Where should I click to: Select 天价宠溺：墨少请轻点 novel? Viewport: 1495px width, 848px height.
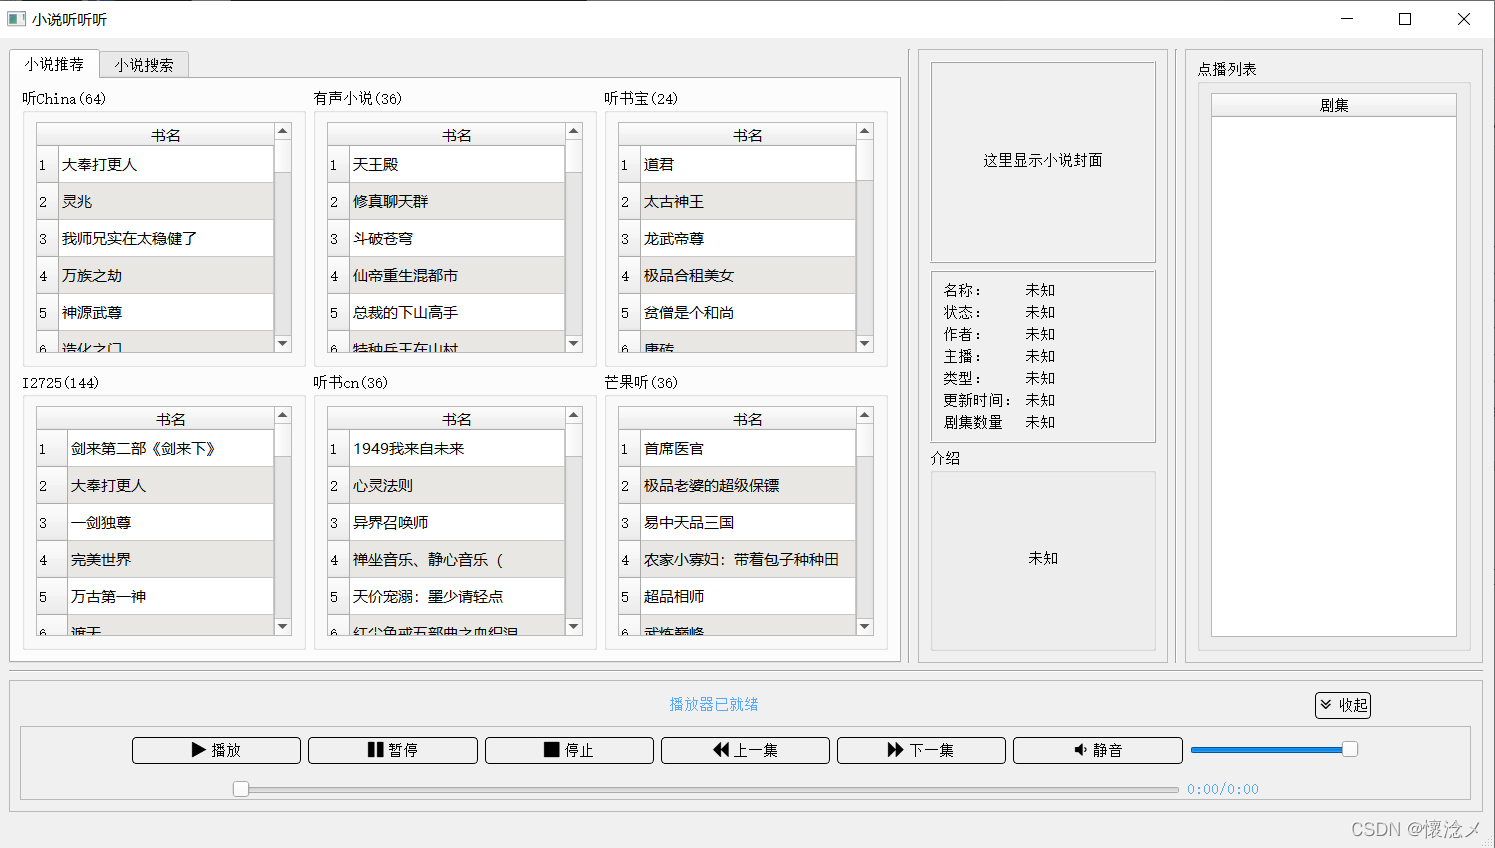tap(457, 596)
